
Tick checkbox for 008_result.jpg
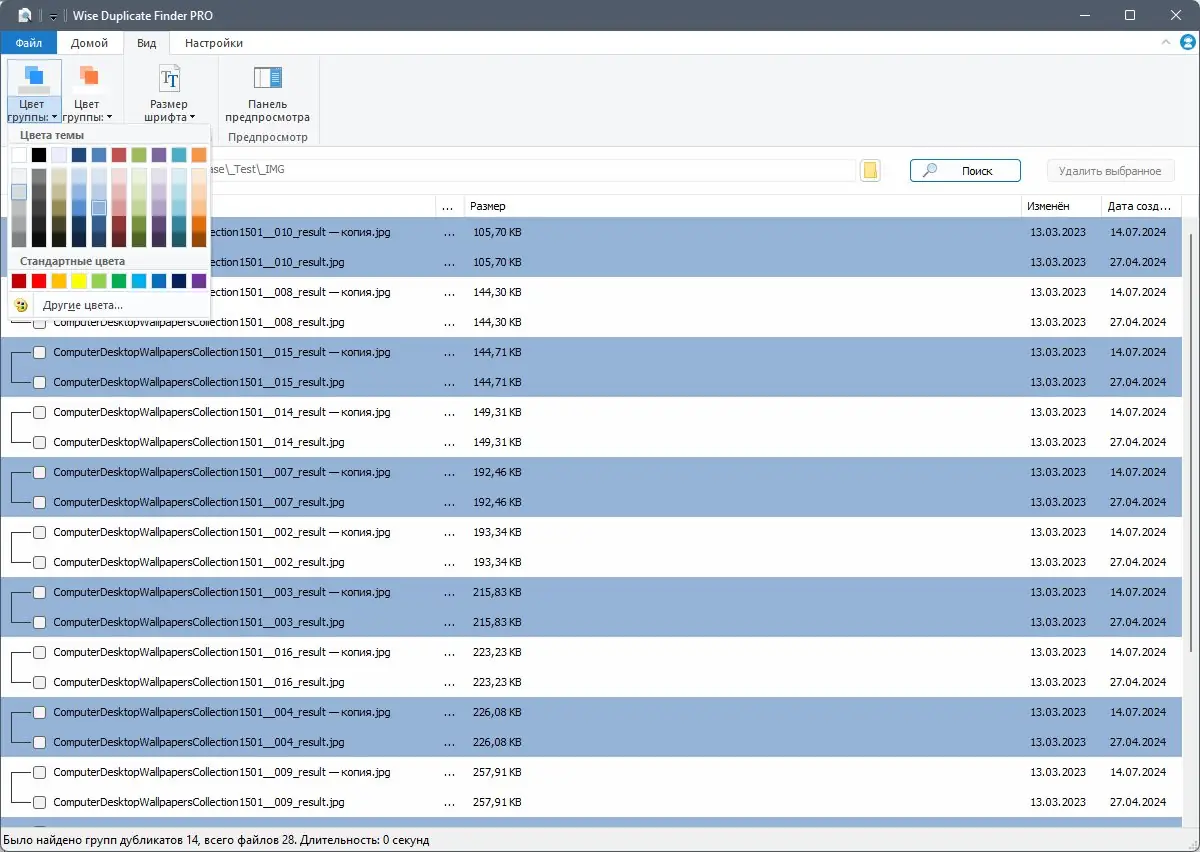pos(40,322)
